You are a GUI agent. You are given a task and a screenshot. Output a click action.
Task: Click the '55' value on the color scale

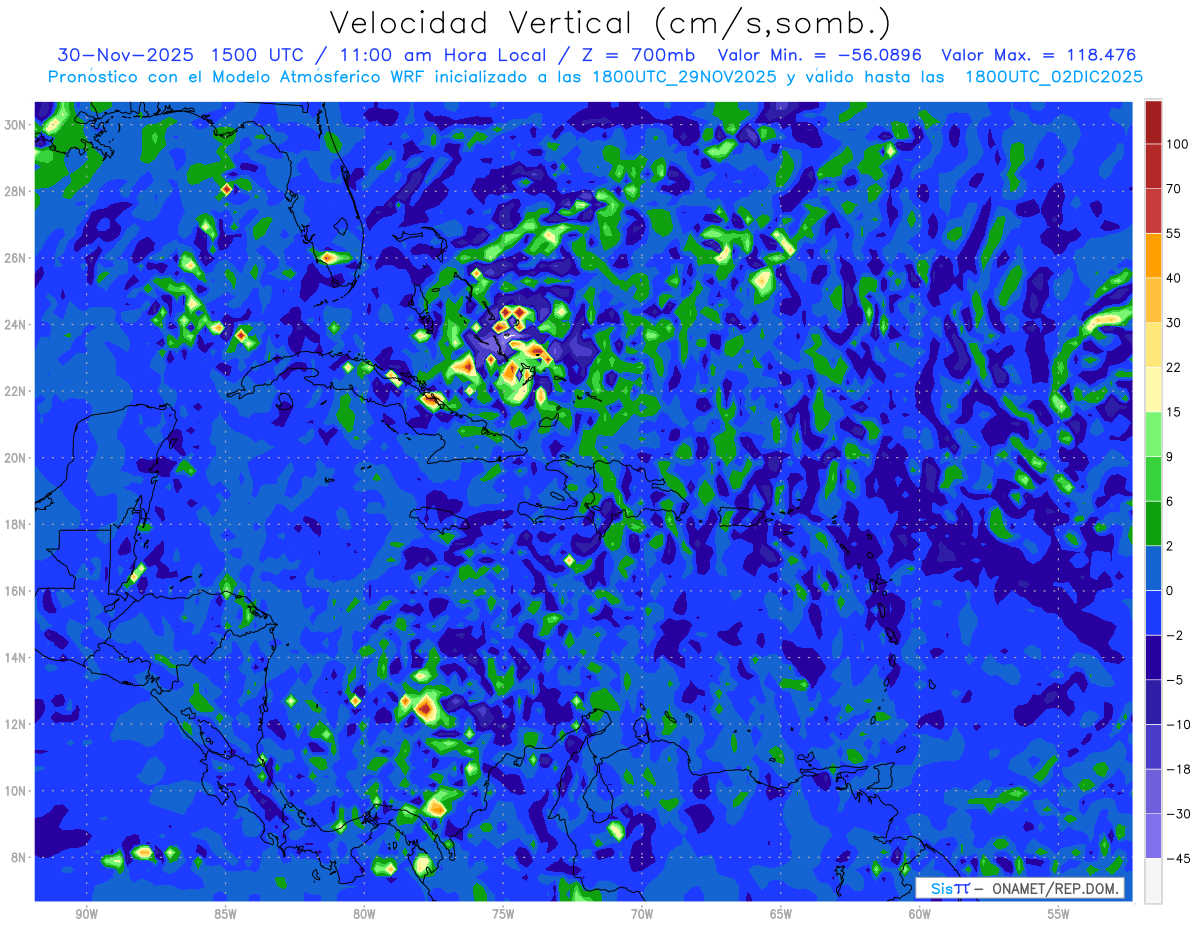[1174, 234]
